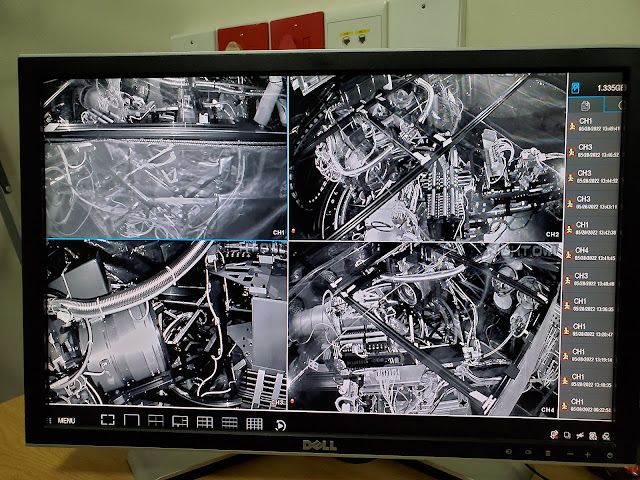The image size is (640, 480).
Task: Select the four-camera quad split layout
Action: click(x=155, y=422)
